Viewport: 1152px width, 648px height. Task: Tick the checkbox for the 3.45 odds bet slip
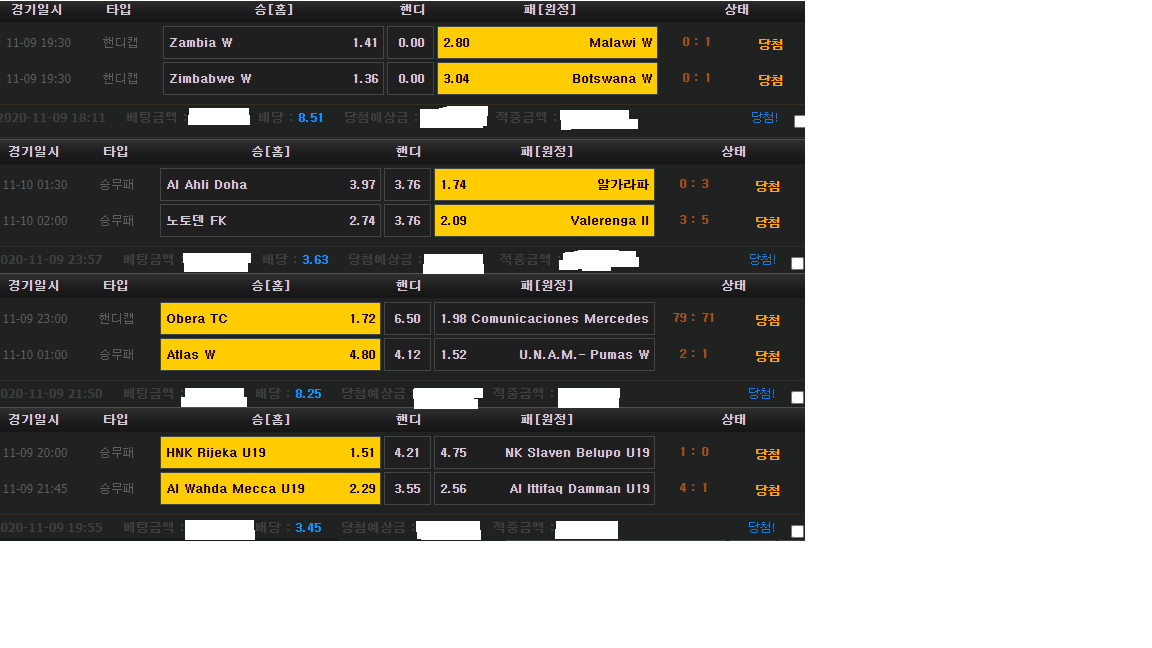coord(797,531)
